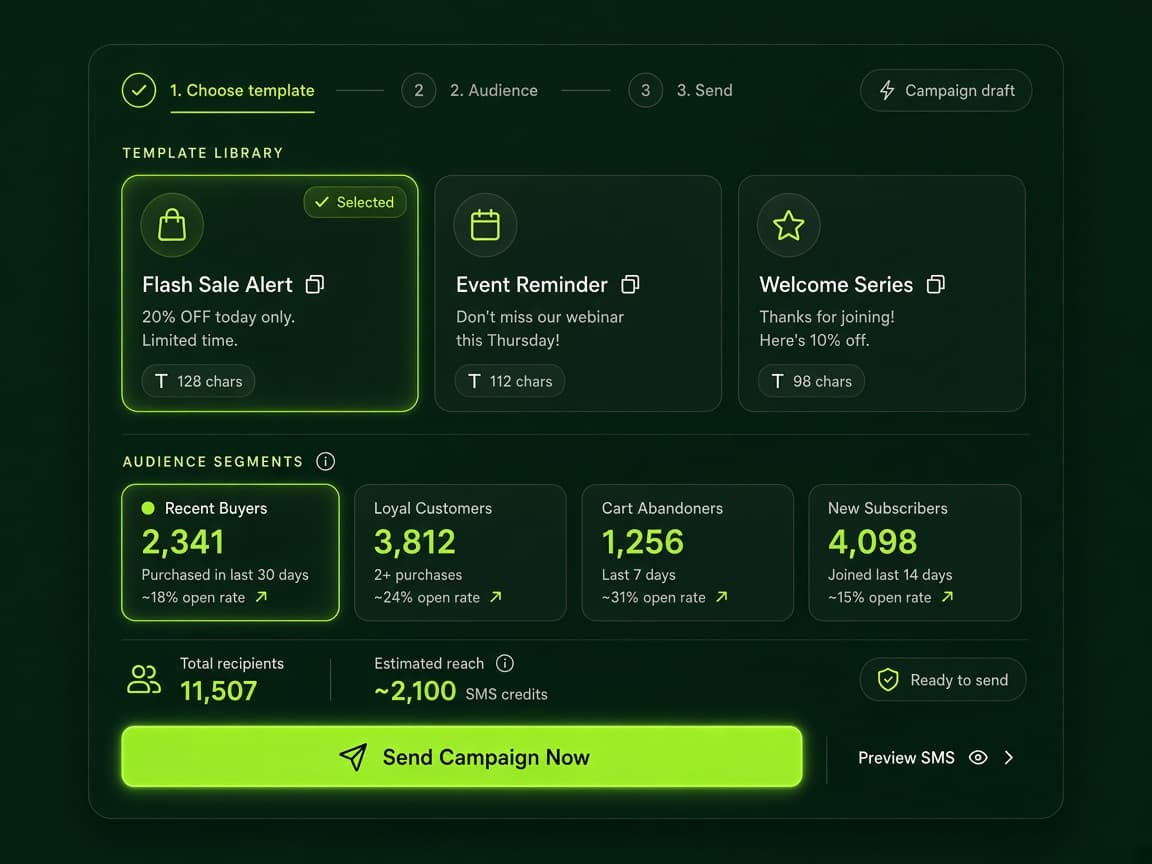
Task: Click the step 3 number circle
Action: (646, 90)
